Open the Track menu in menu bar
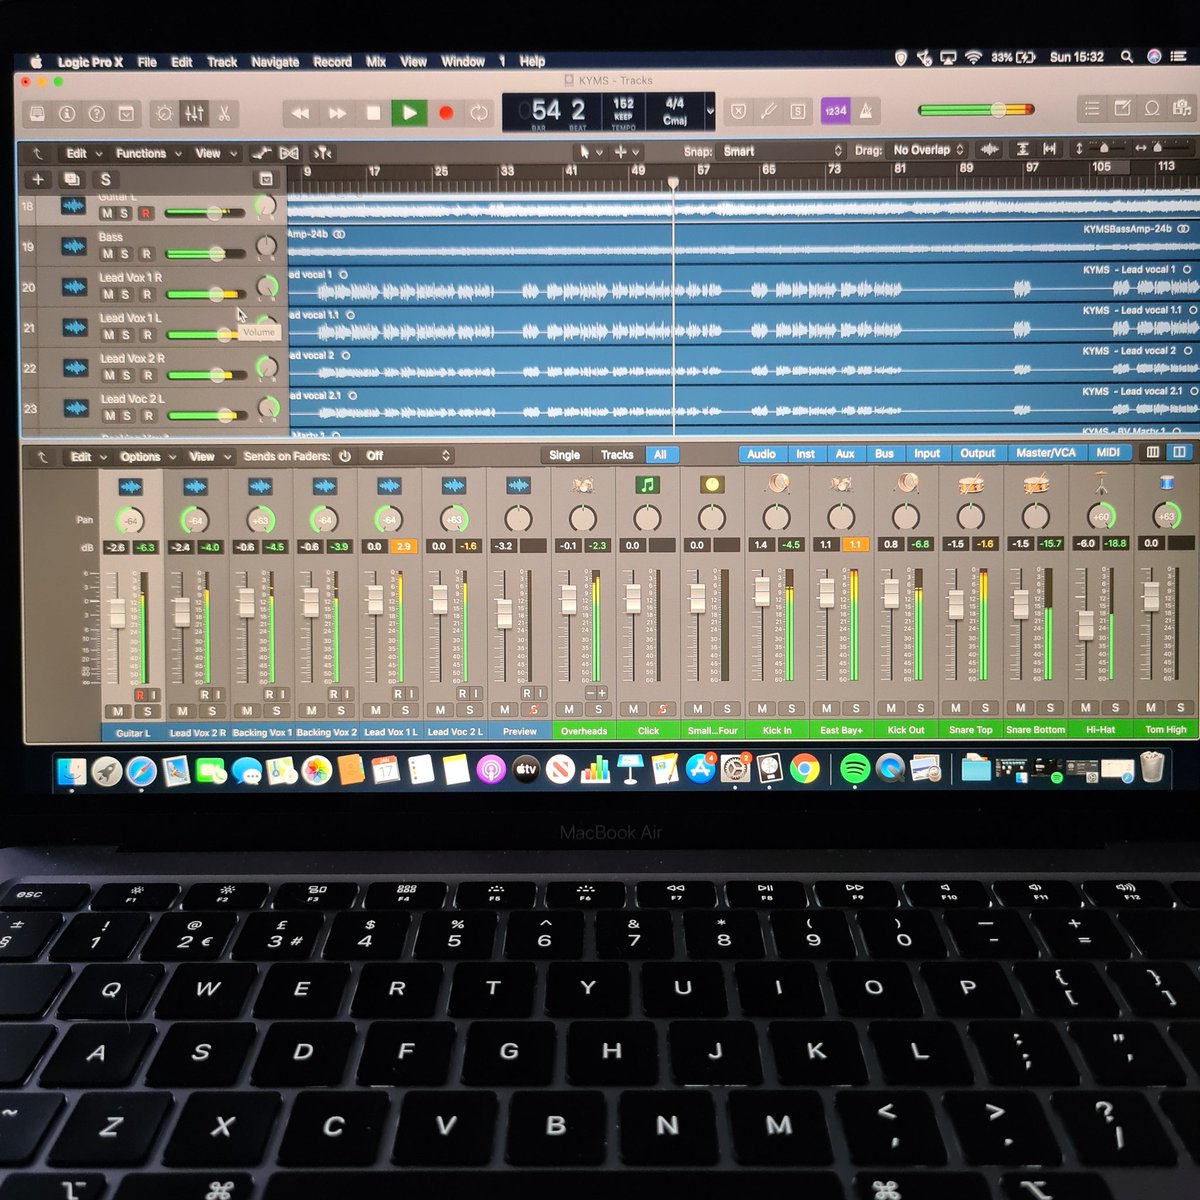 click(222, 62)
